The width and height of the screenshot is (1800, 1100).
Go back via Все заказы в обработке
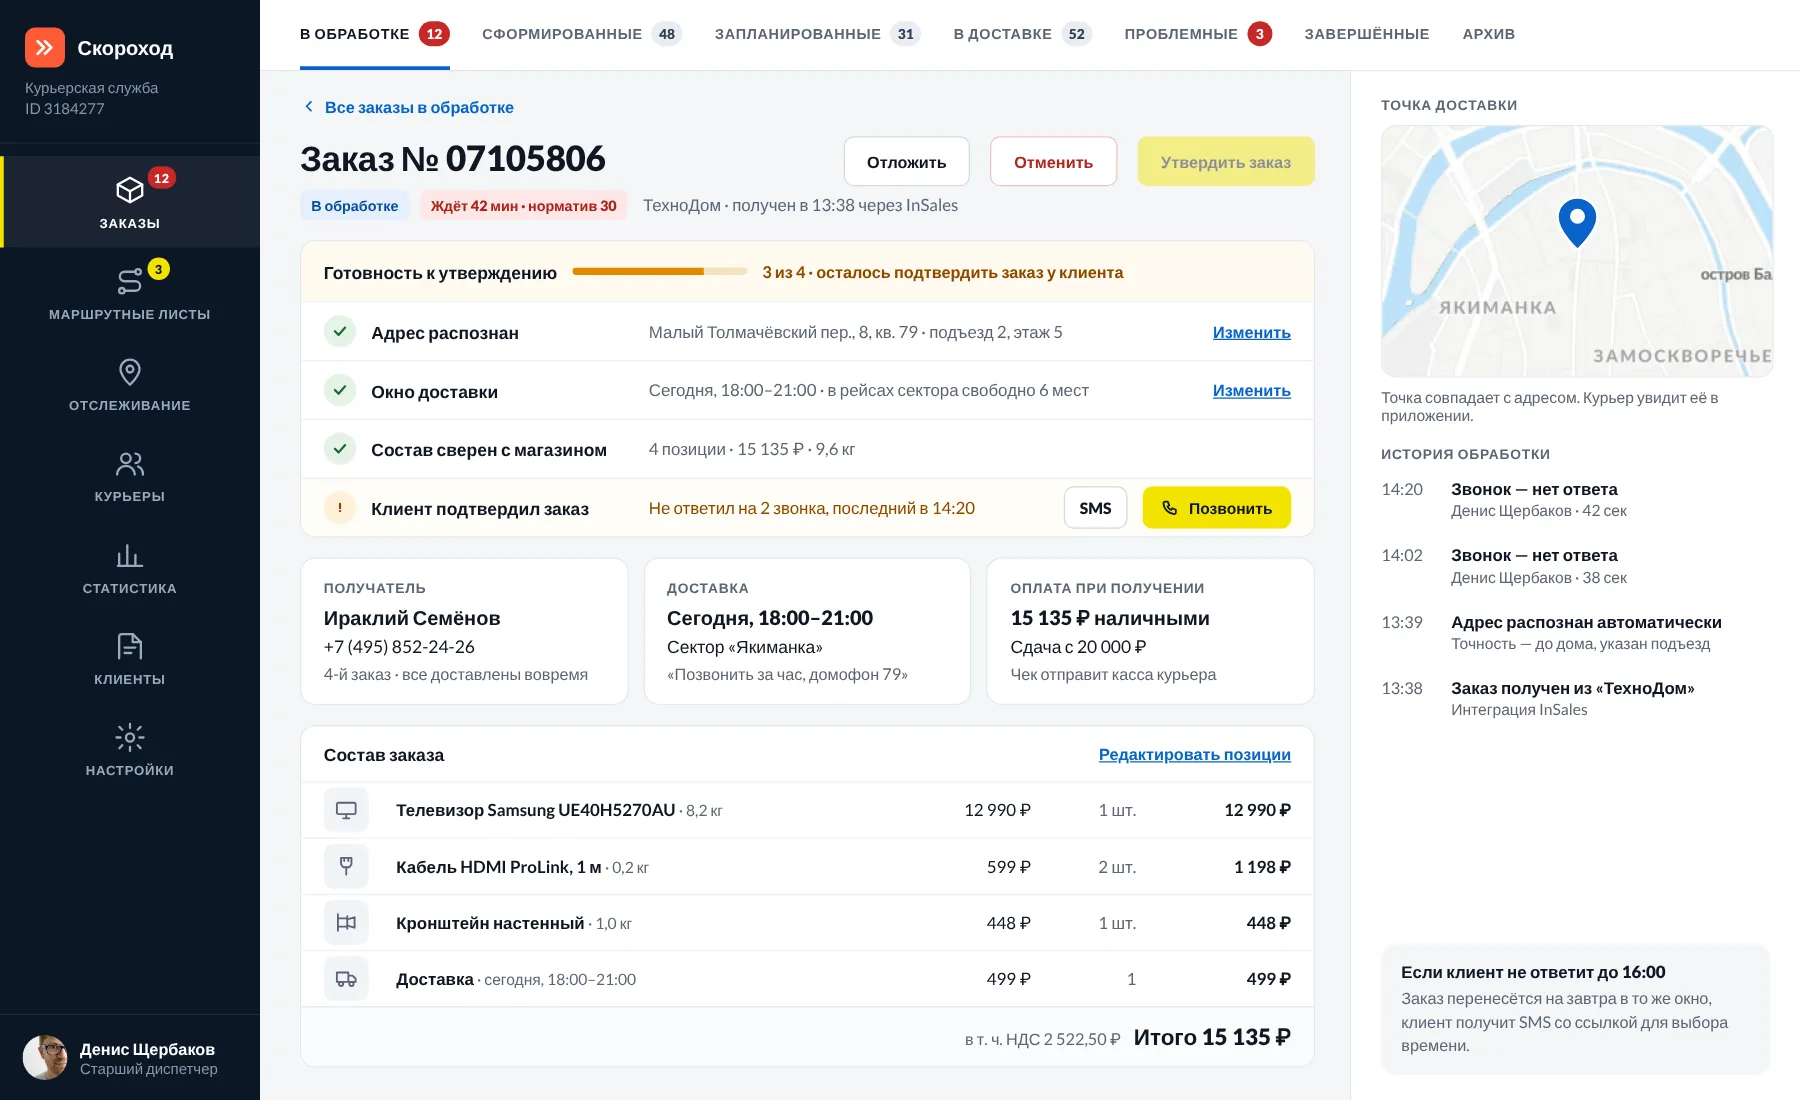click(408, 107)
